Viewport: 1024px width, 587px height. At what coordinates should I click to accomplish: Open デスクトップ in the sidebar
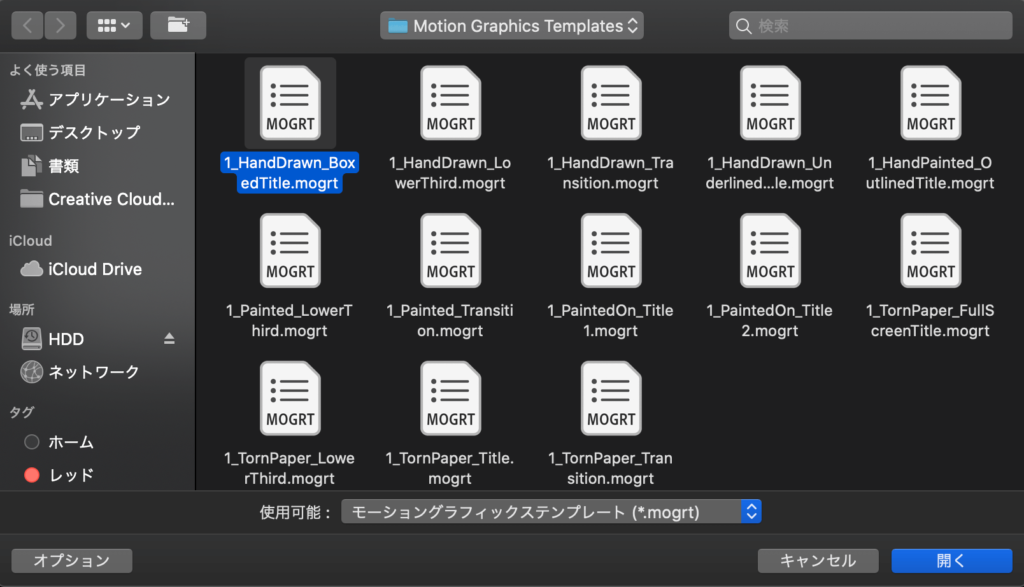[x=81, y=133]
